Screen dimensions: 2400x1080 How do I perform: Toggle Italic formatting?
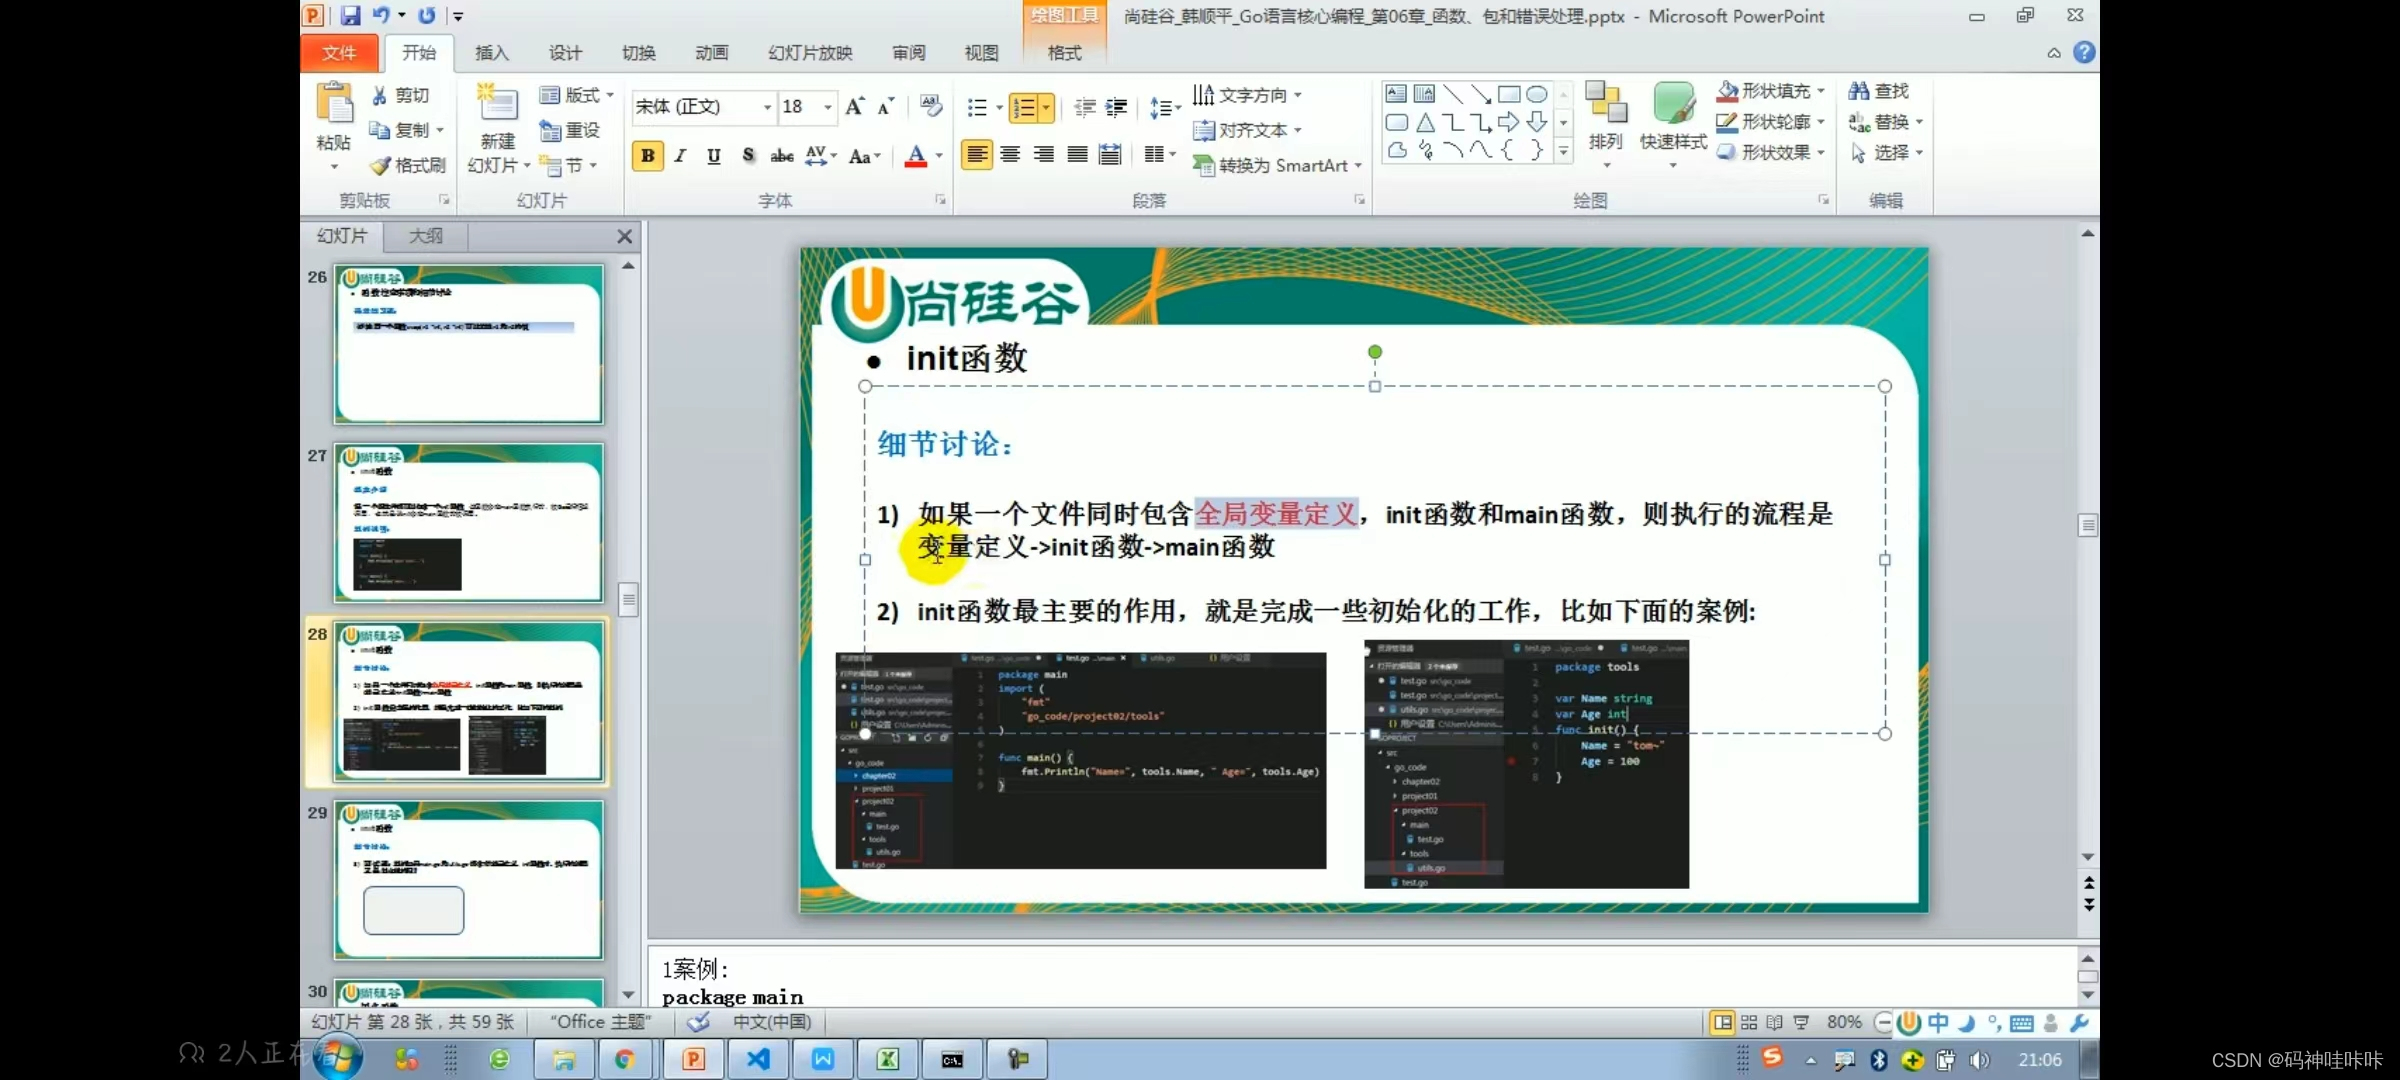click(681, 156)
